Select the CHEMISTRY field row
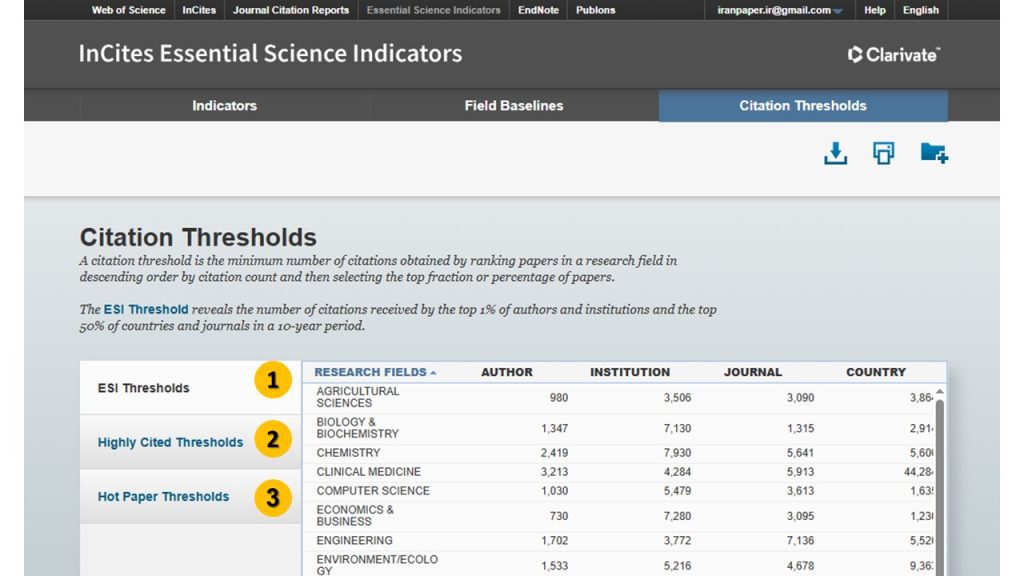This screenshot has height=576, width=1024. (x=618, y=453)
